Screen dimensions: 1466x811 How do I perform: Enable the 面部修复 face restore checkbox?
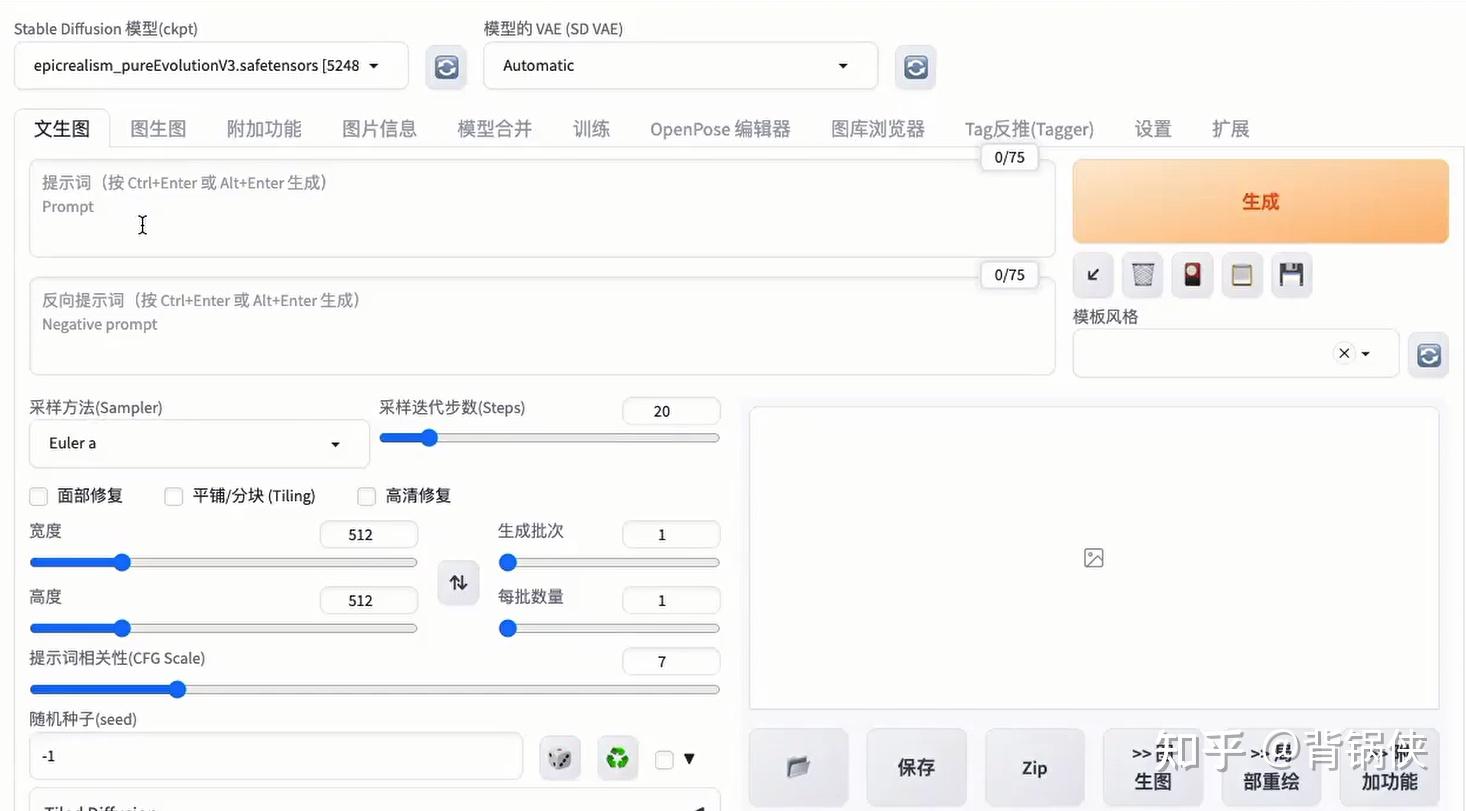(x=38, y=496)
